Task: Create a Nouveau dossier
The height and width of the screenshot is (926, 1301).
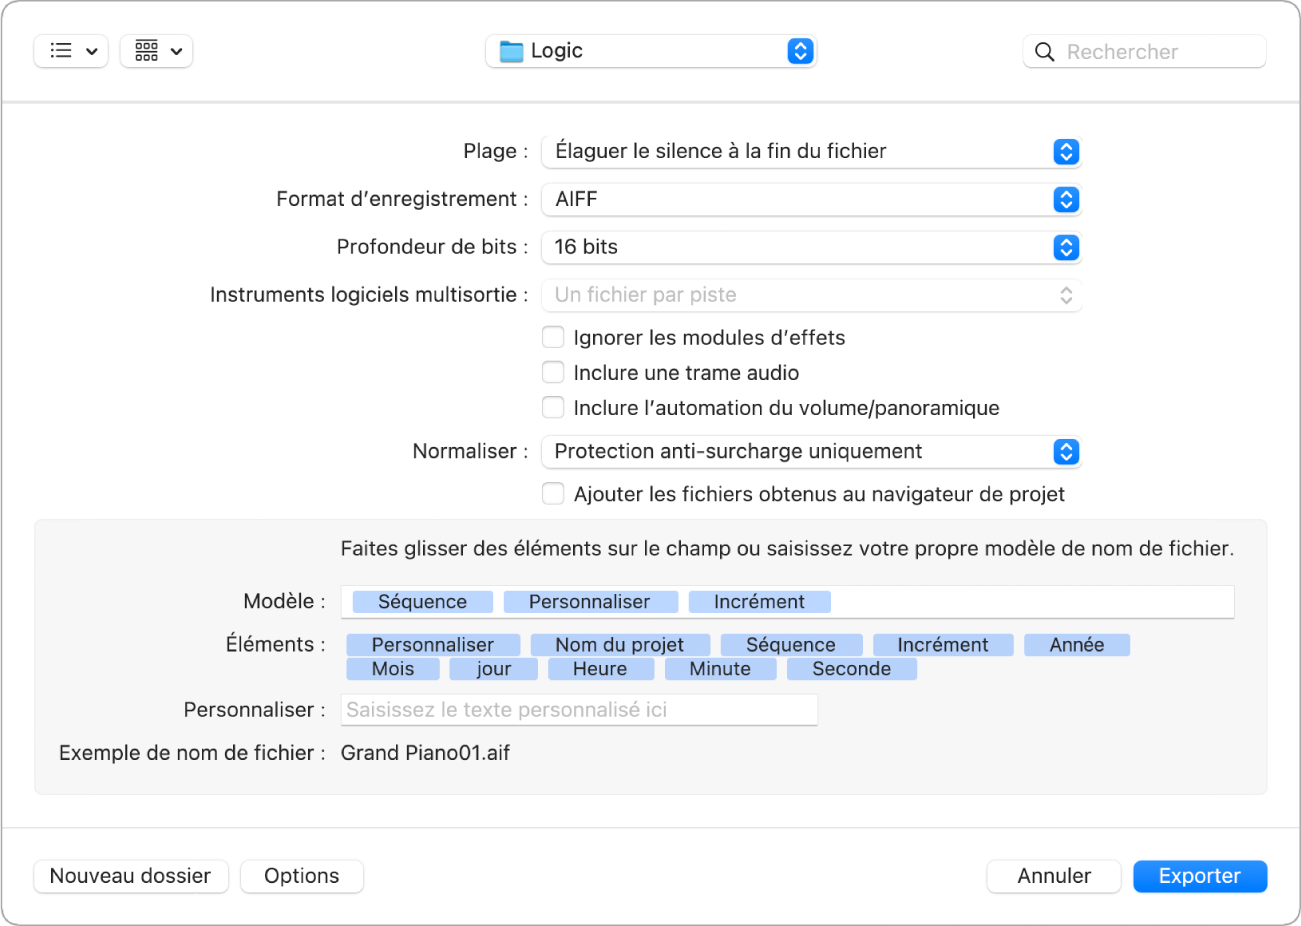Action: click(x=130, y=876)
